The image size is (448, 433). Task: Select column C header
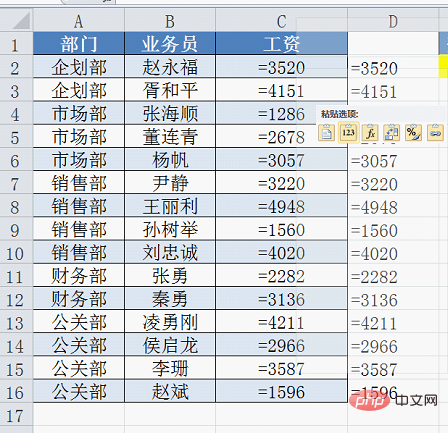pyautogui.click(x=281, y=21)
